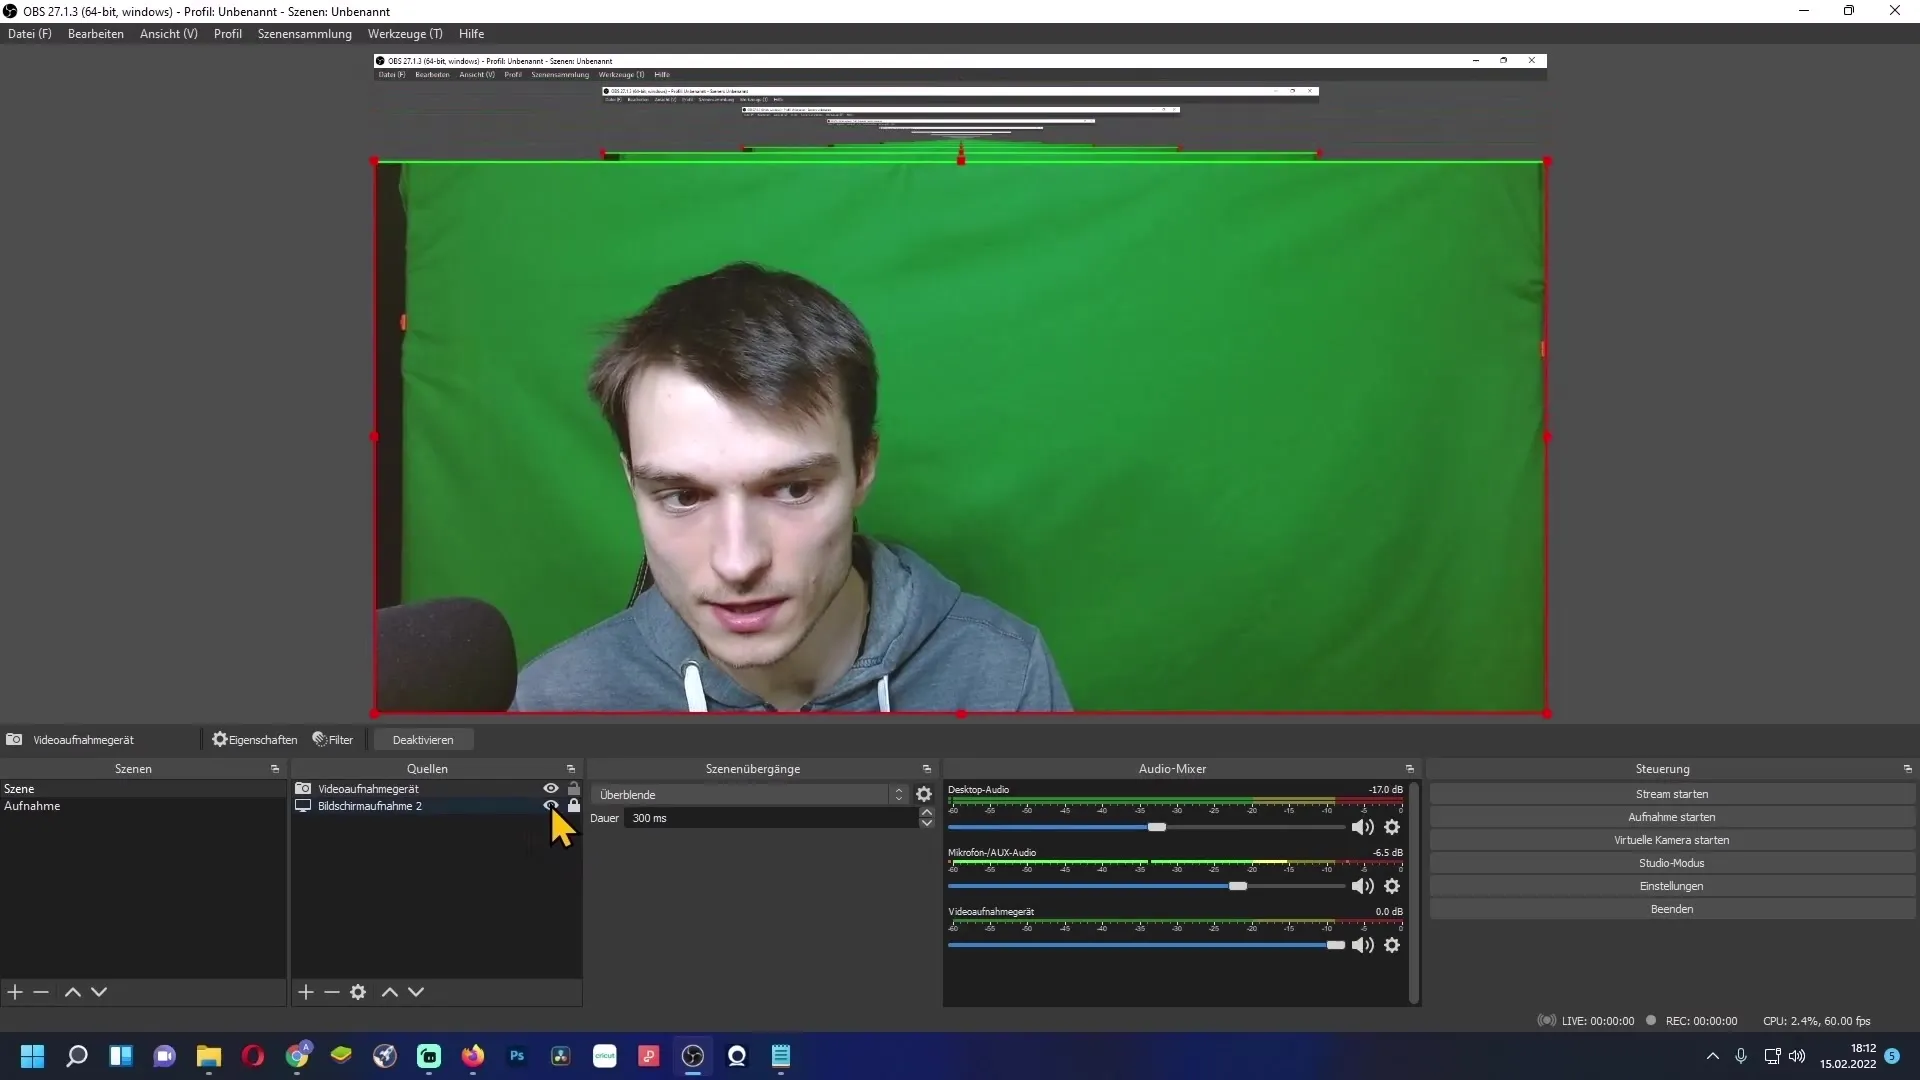Undock the Audio-Mixer panel via popout icon

[x=1410, y=769]
